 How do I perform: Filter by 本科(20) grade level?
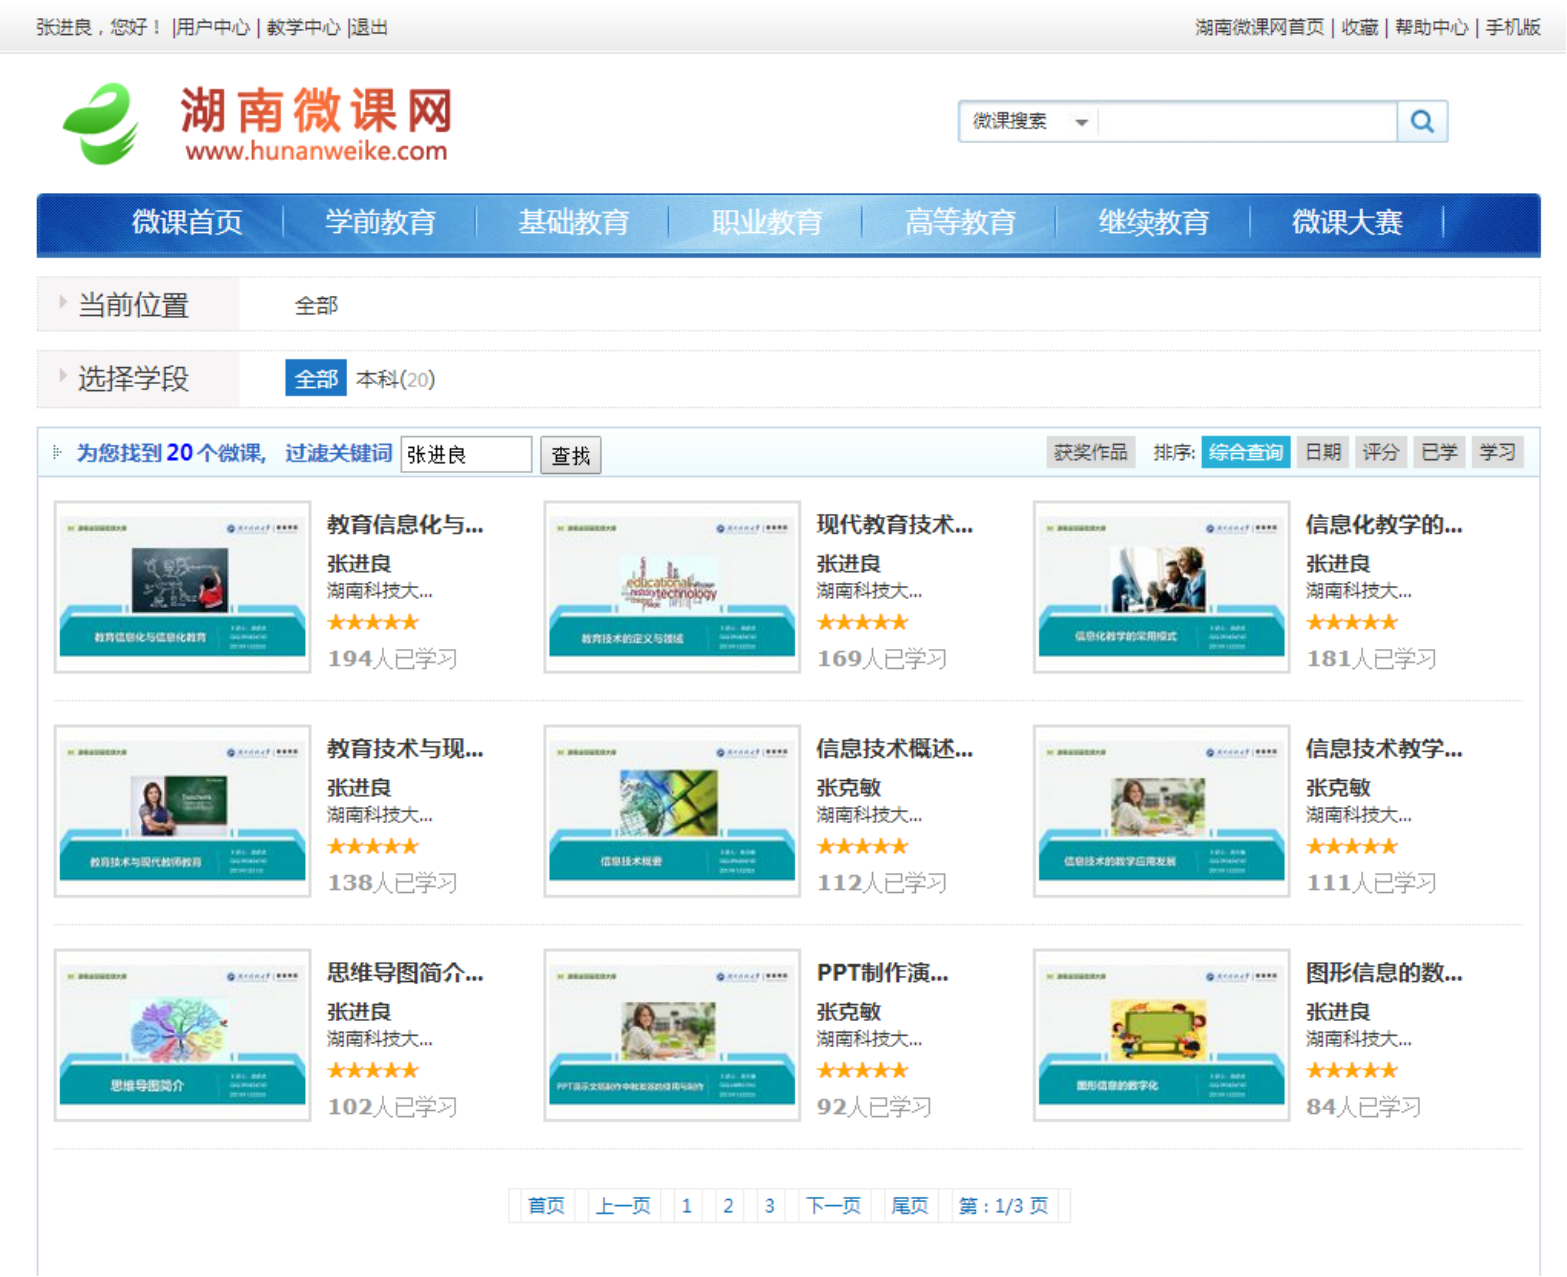click(395, 379)
